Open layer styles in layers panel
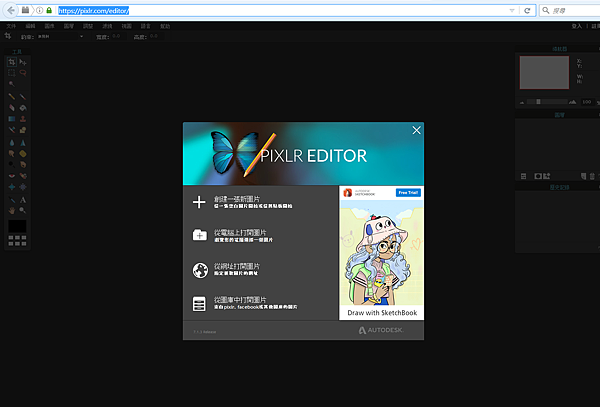This screenshot has height=407, width=600. 547,176
